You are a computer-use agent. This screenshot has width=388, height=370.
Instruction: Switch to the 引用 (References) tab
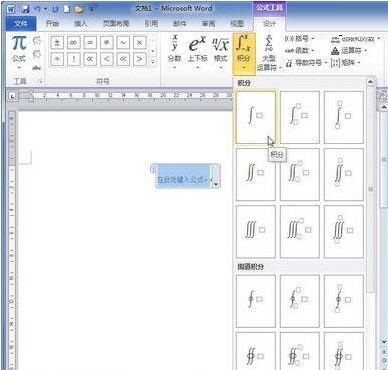tap(151, 23)
